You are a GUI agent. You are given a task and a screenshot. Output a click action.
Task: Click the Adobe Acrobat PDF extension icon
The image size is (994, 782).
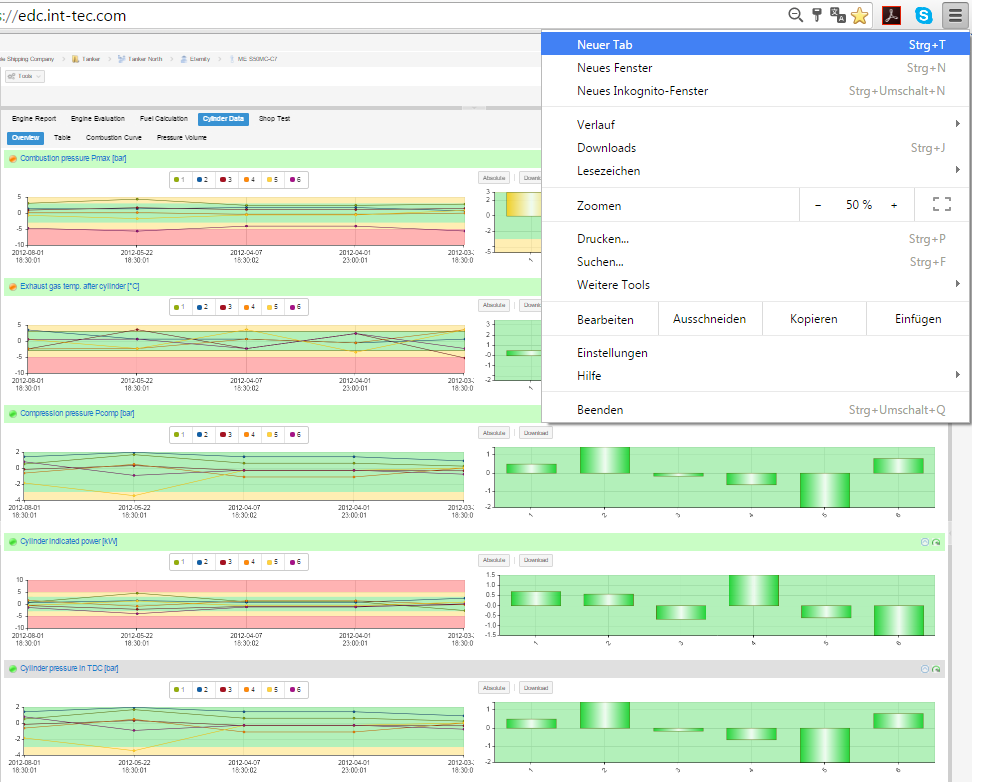click(890, 15)
